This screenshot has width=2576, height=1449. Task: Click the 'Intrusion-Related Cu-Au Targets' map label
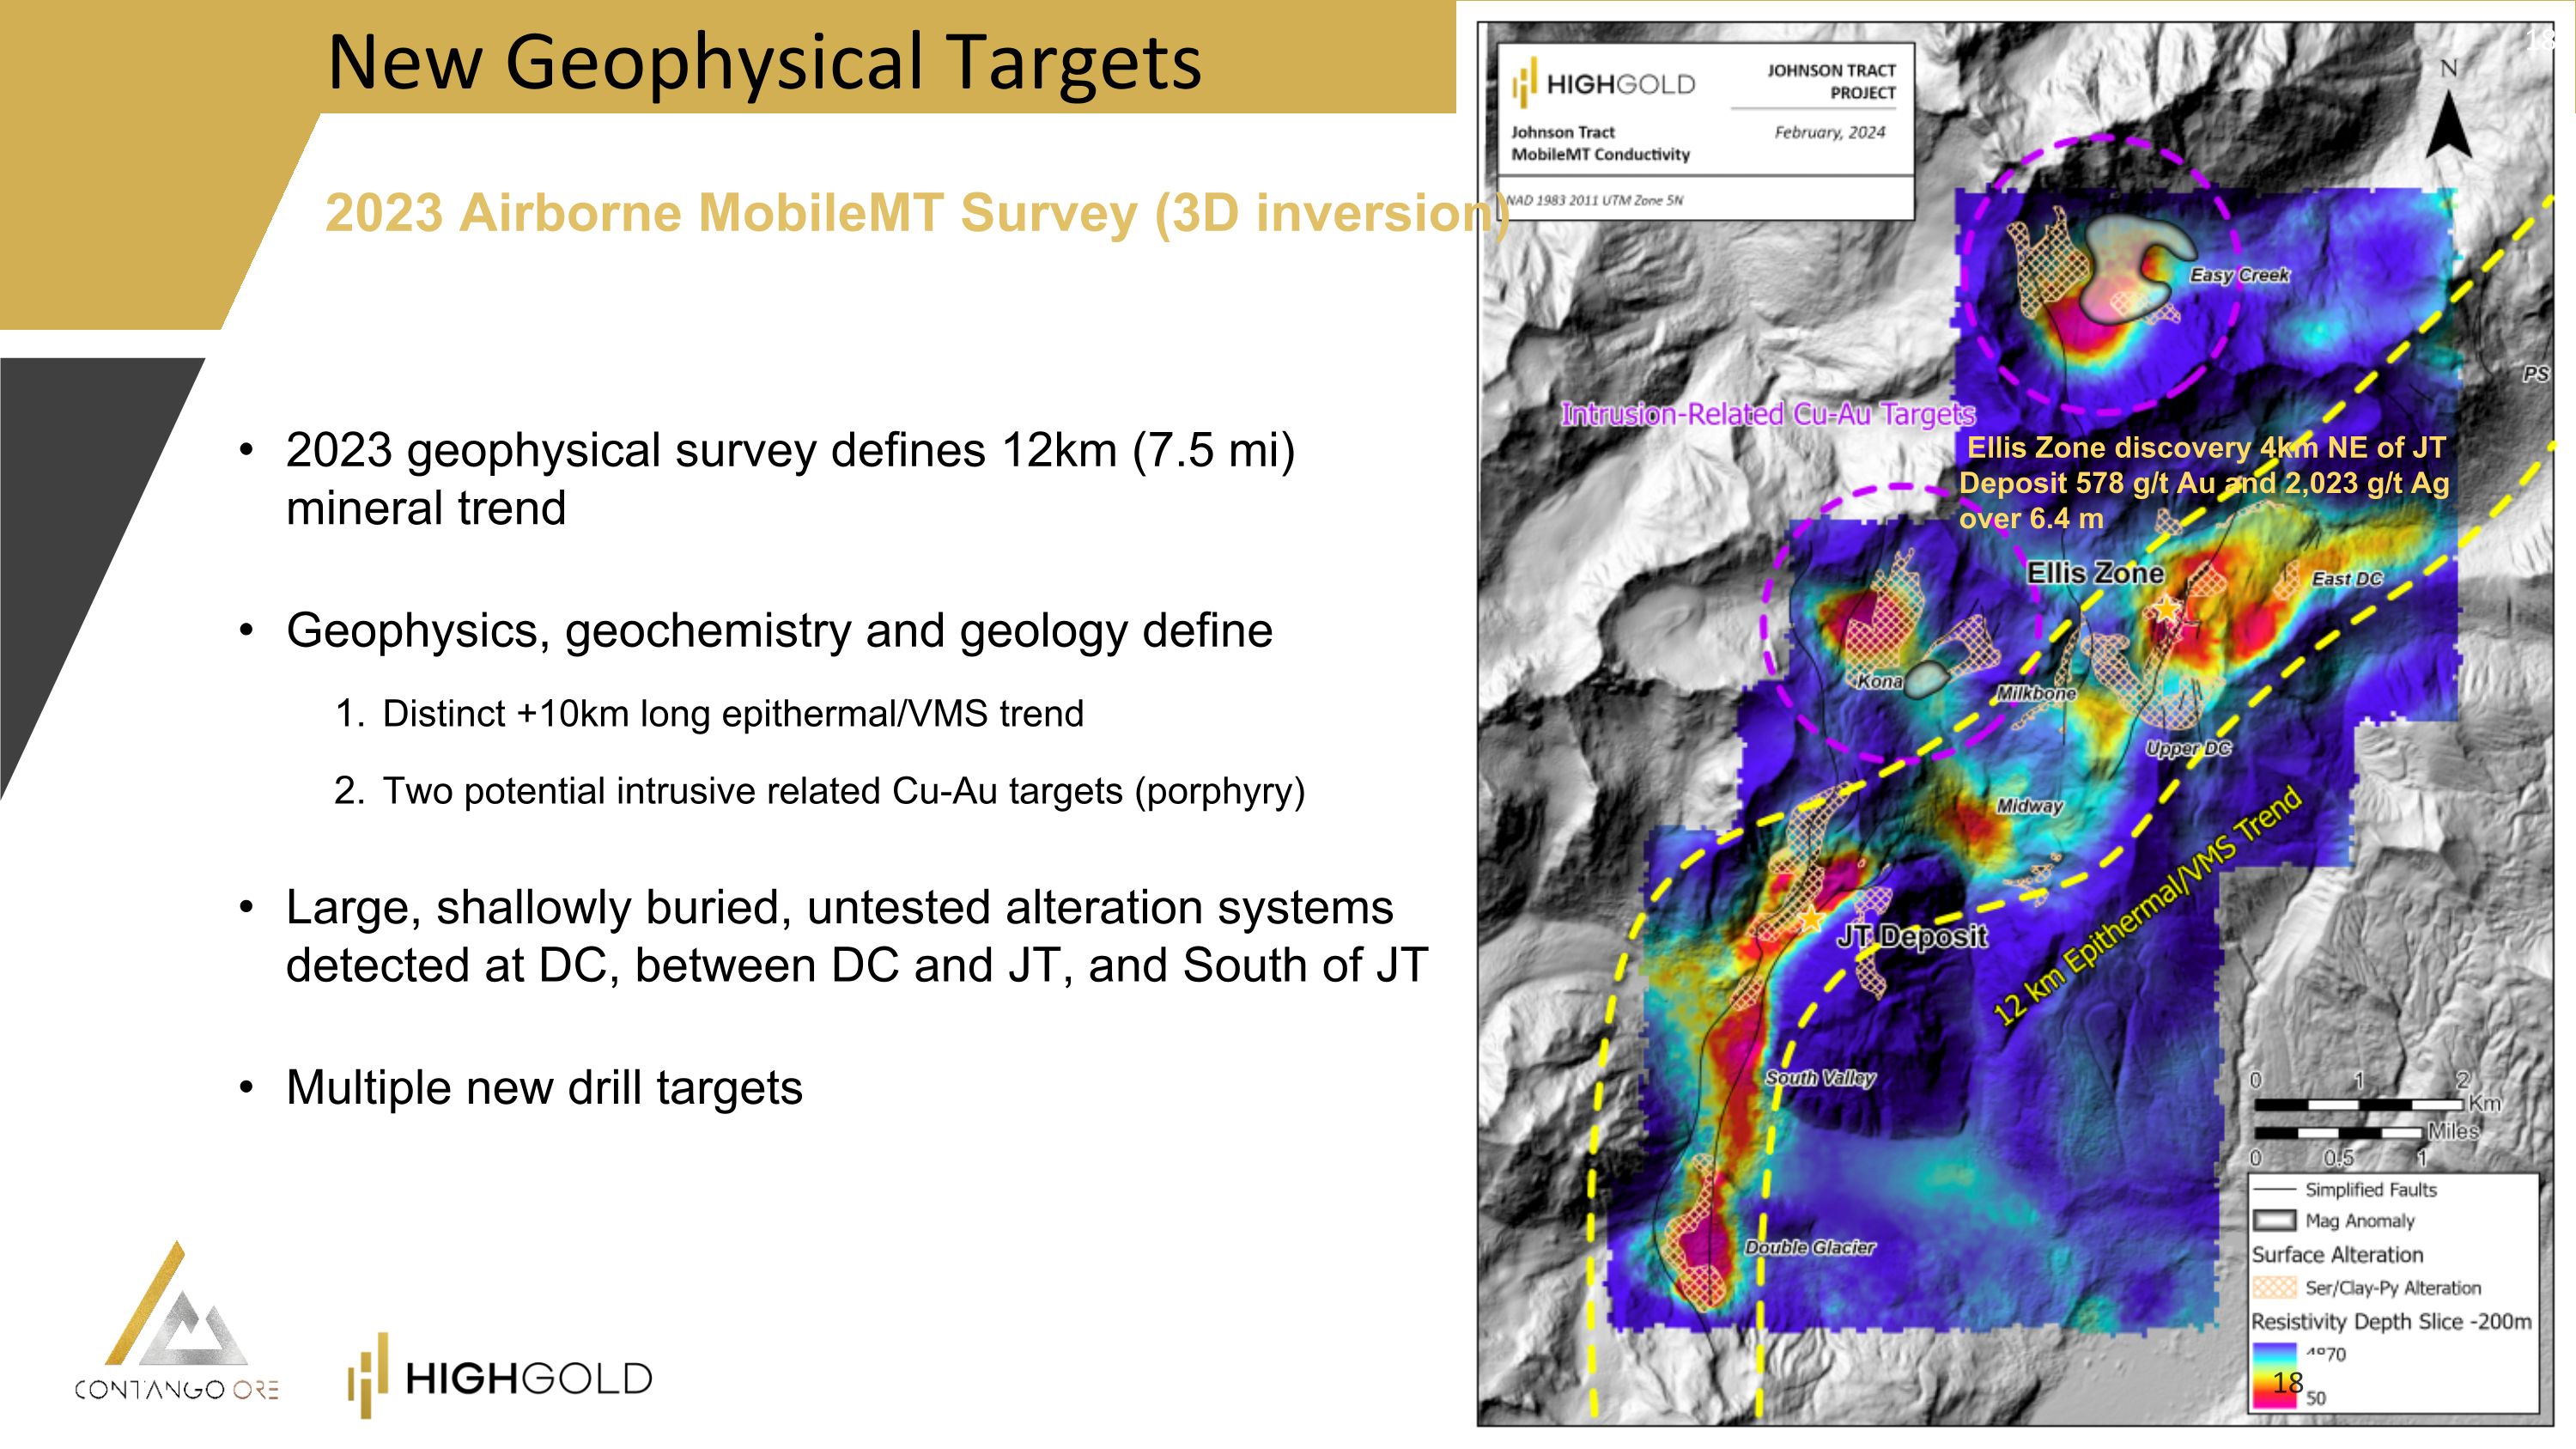(1768, 414)
